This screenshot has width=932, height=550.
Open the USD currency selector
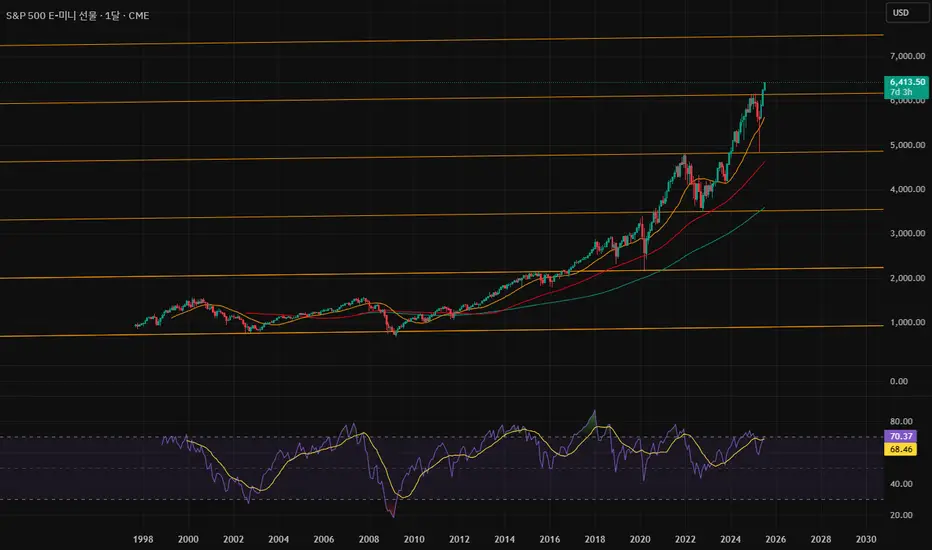click(907, 12)
